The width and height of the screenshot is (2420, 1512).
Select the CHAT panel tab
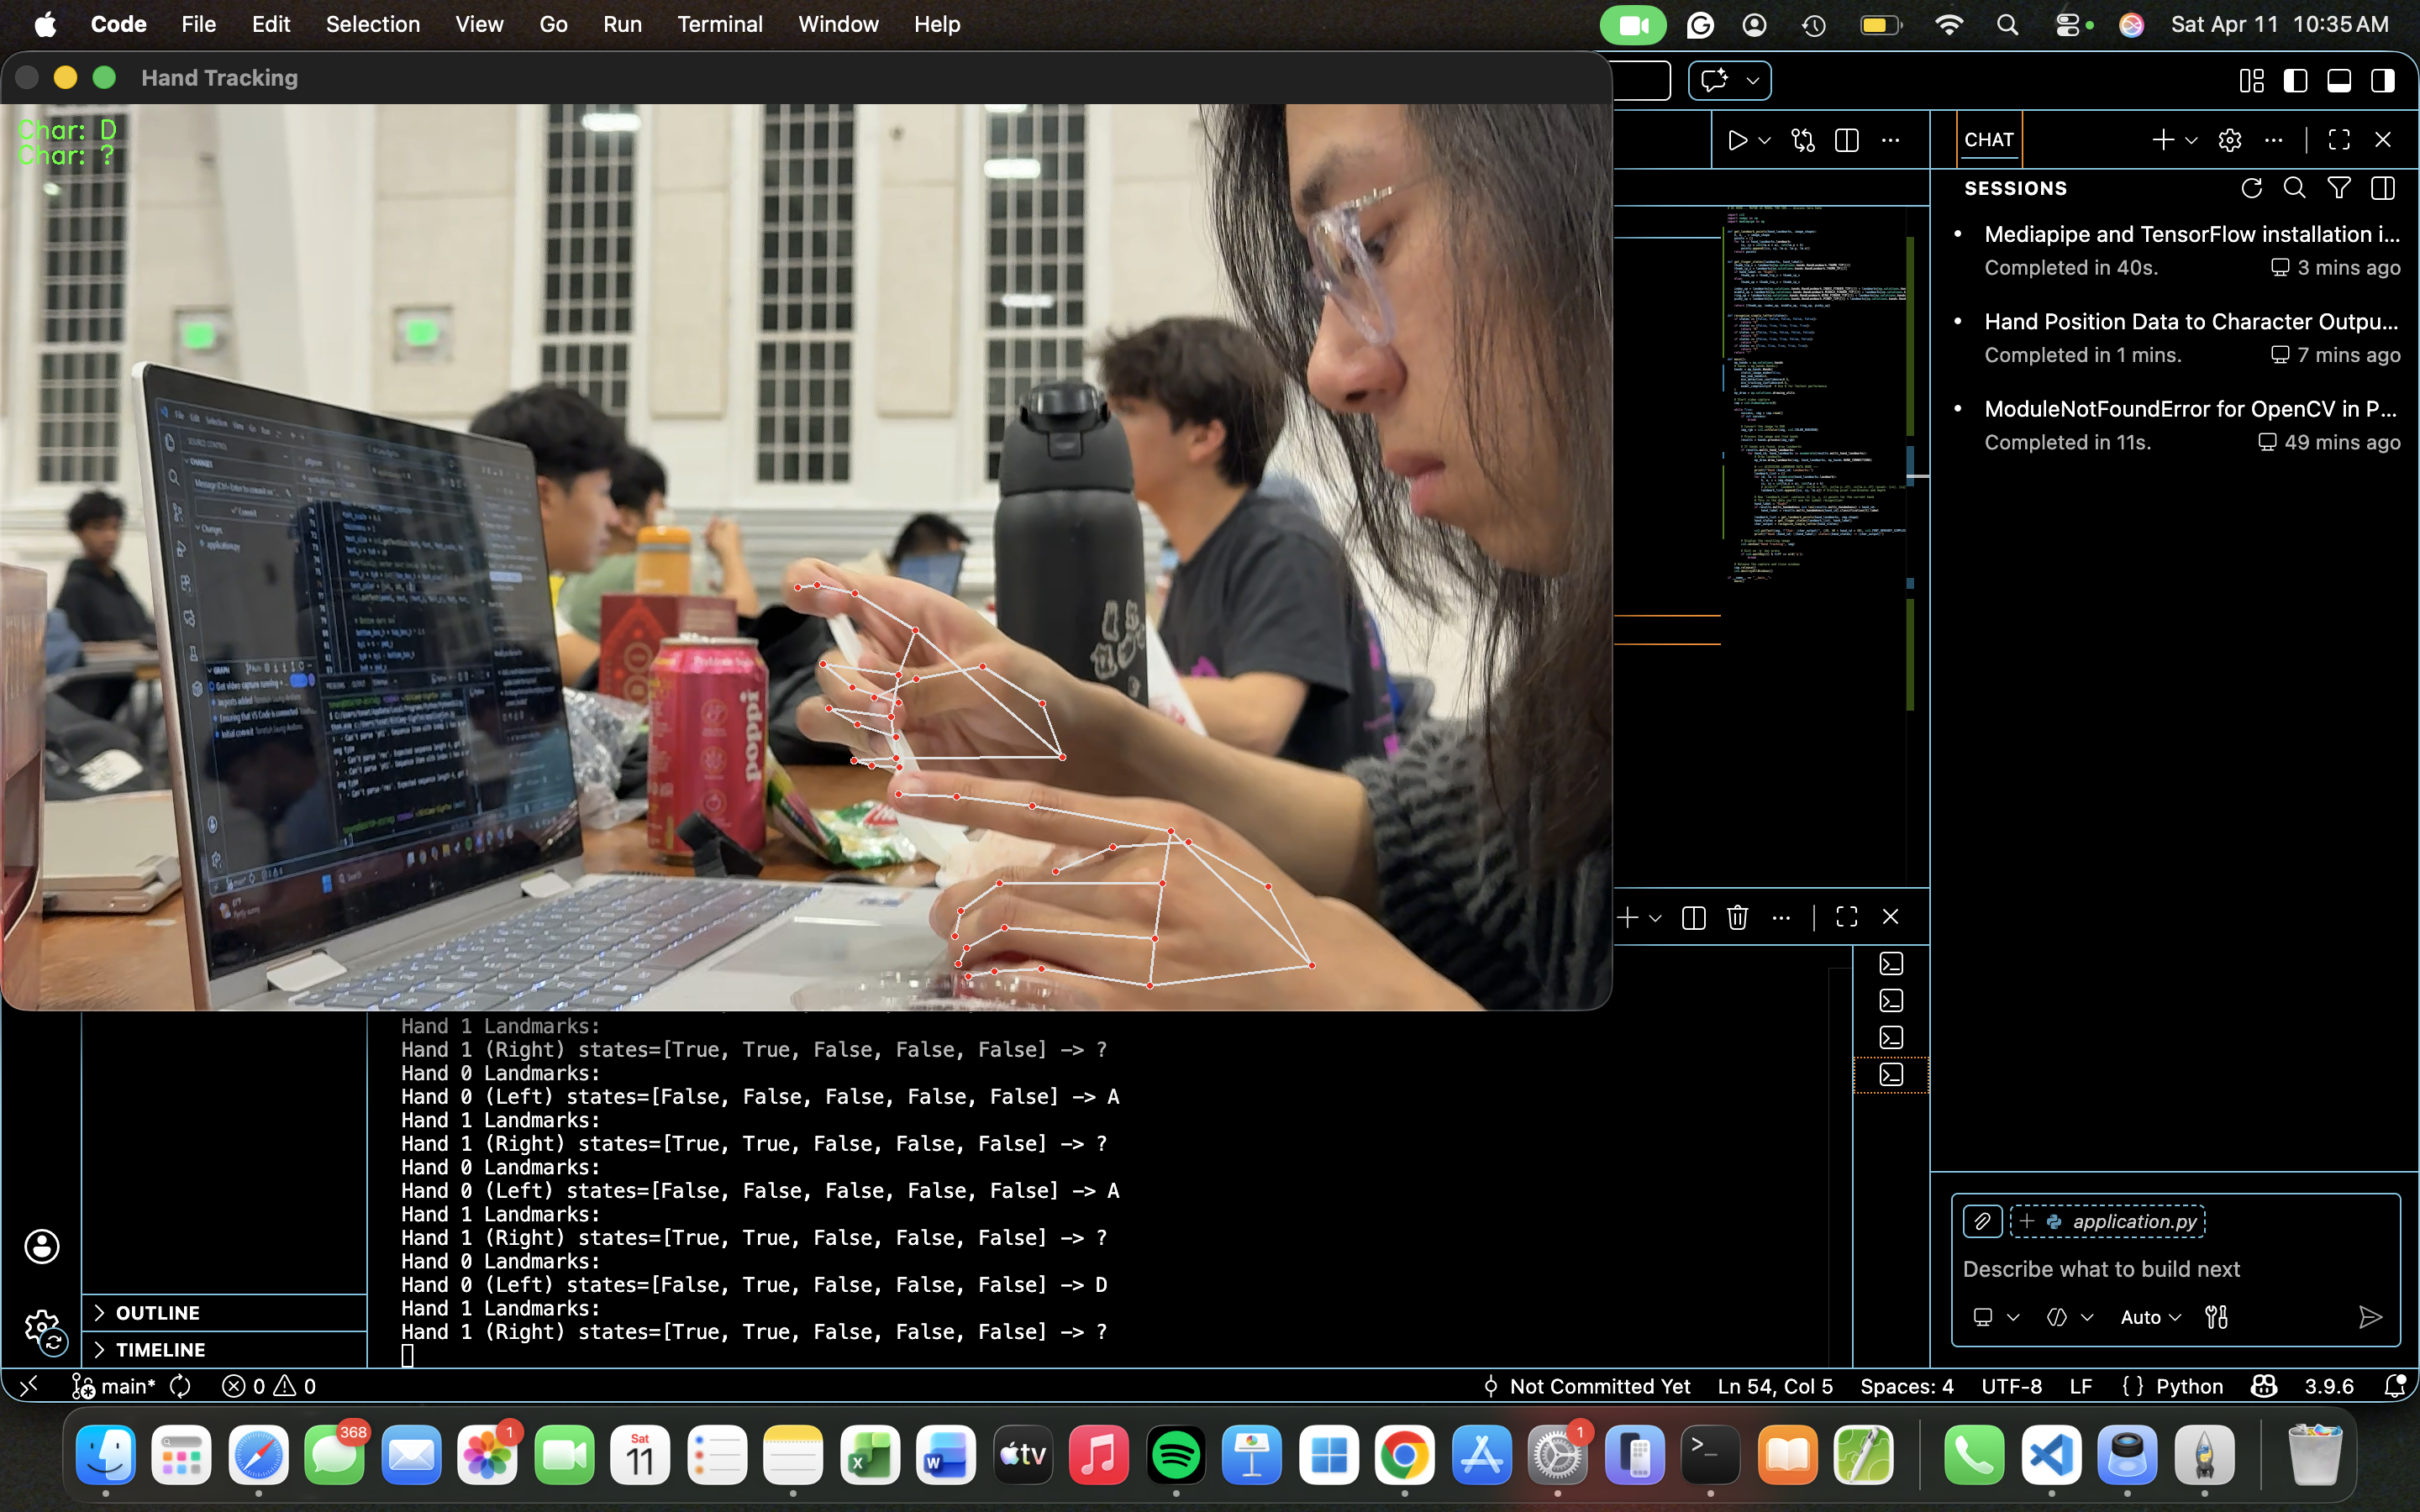1988,140
